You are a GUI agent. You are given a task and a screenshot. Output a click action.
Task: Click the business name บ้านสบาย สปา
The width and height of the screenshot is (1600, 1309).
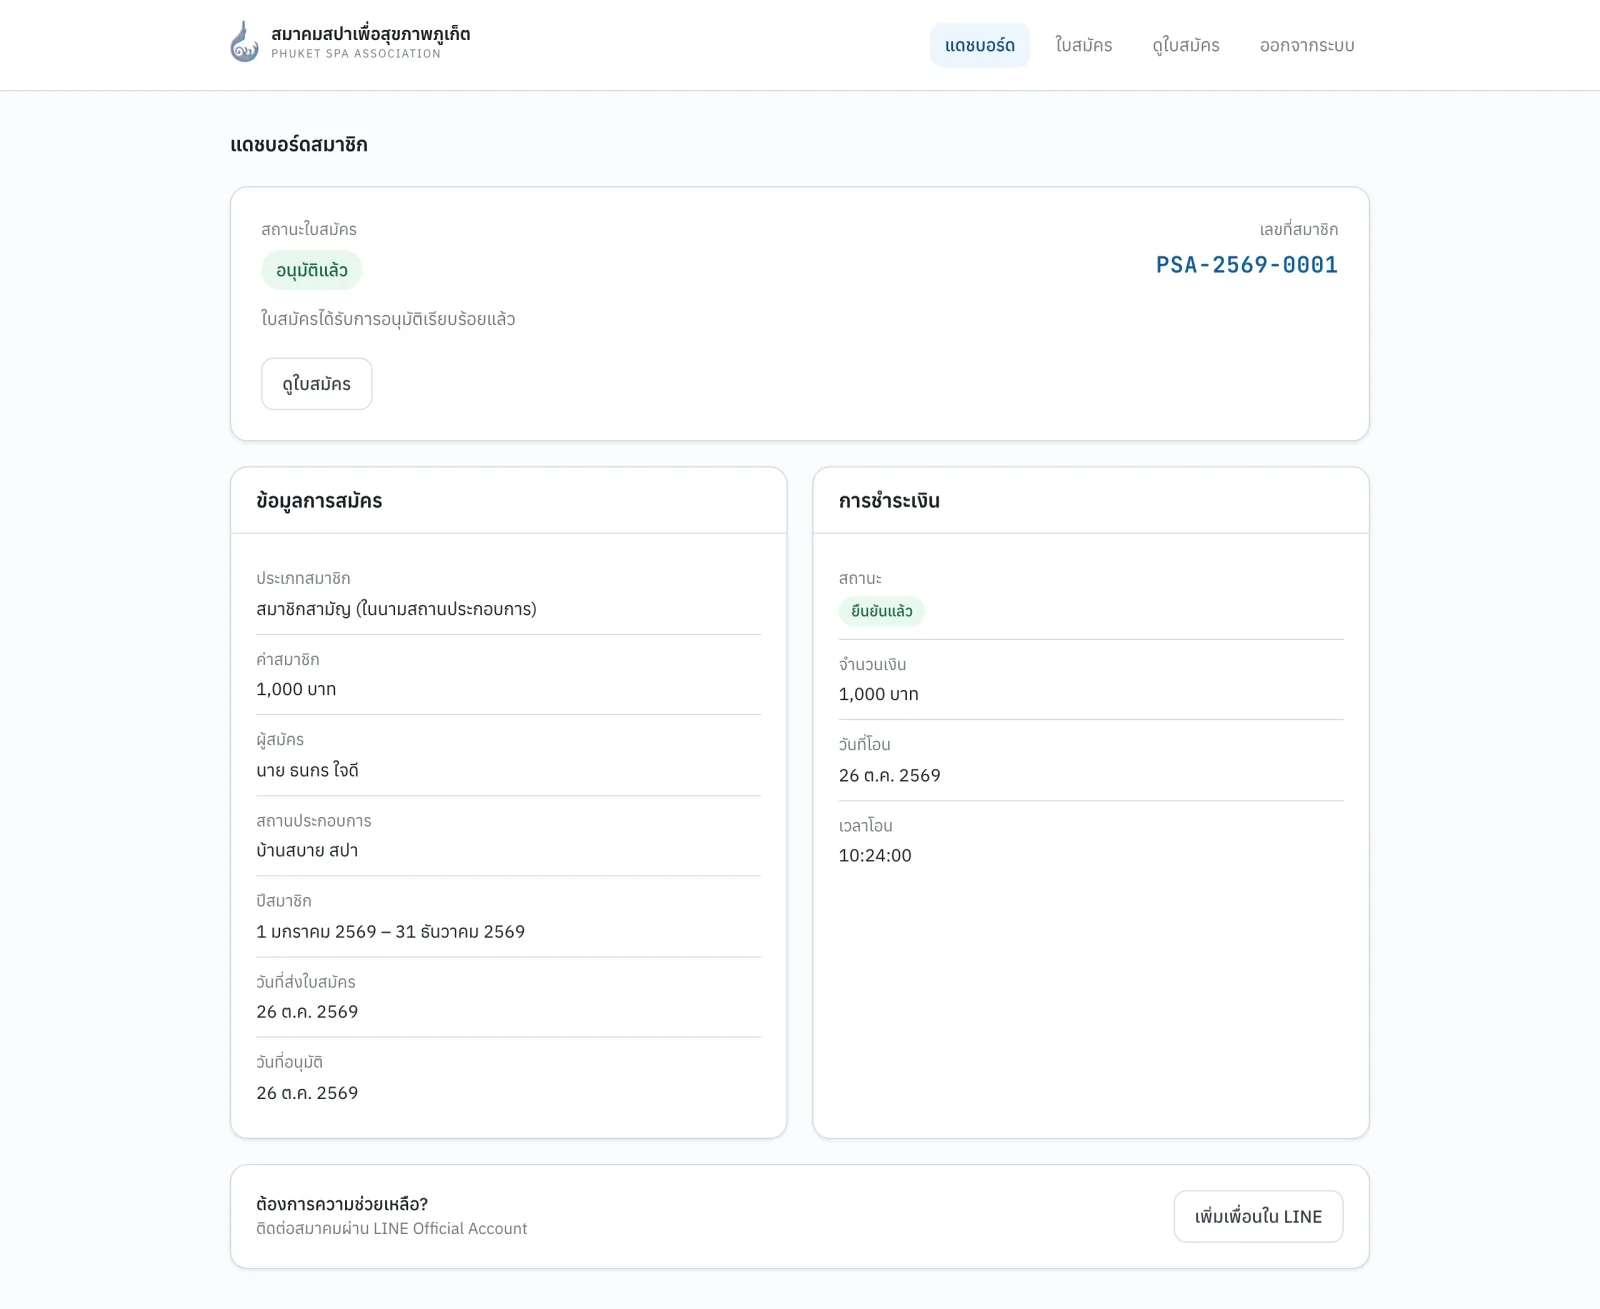[x=307, y=850]
